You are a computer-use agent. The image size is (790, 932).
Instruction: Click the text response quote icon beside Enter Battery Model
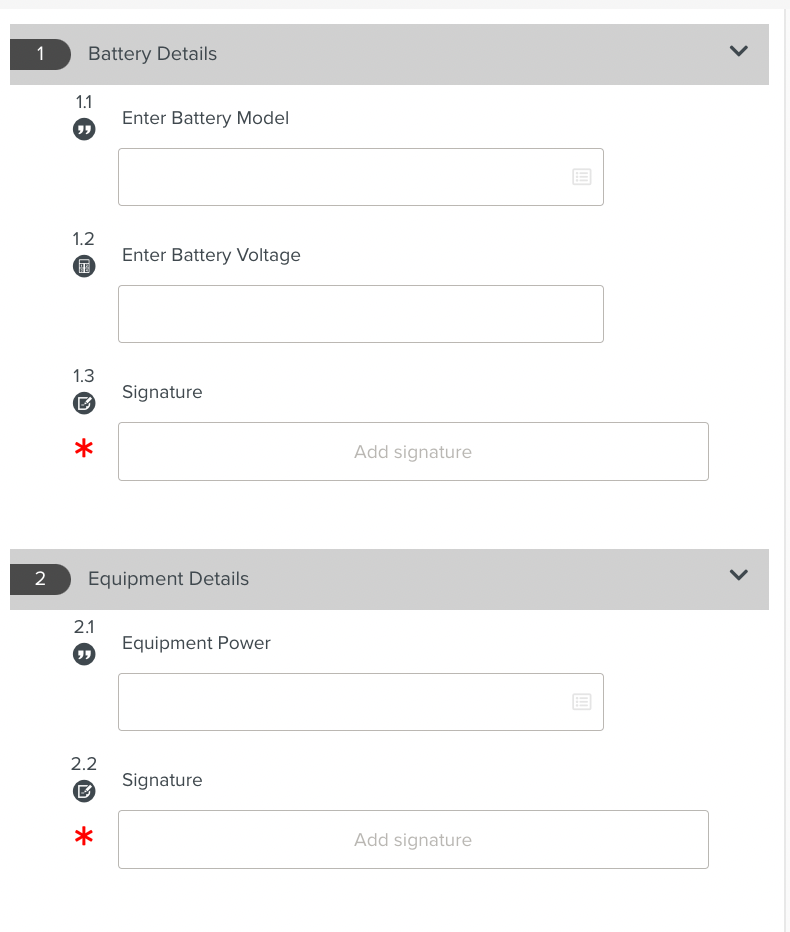(84, 128)
